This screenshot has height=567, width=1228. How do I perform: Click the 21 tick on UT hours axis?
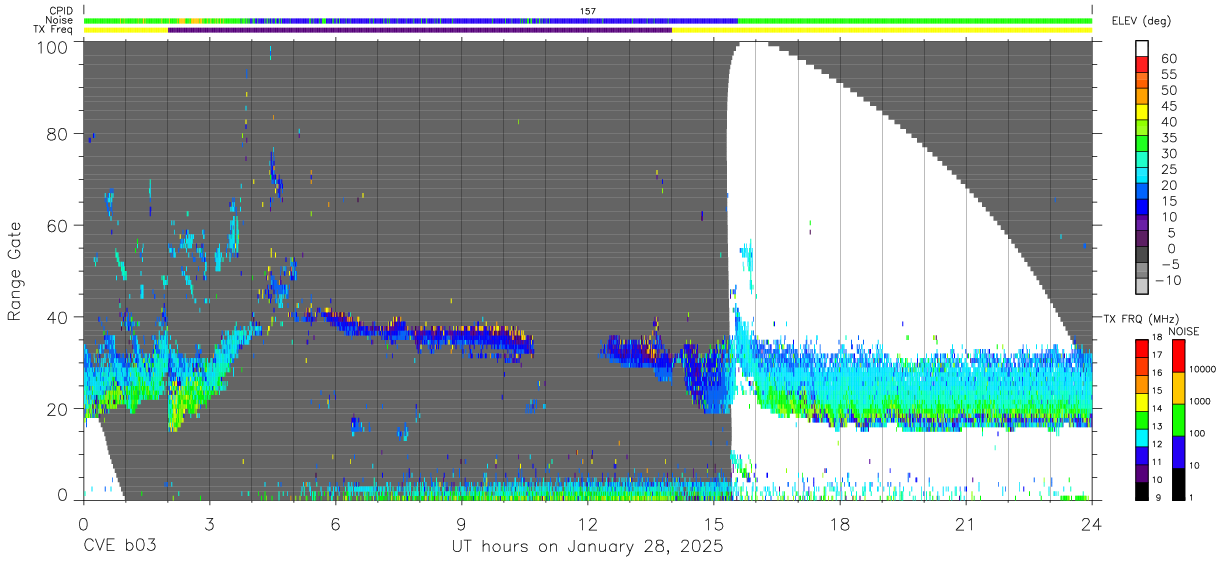pyautogui.click(x=966, y=524)
